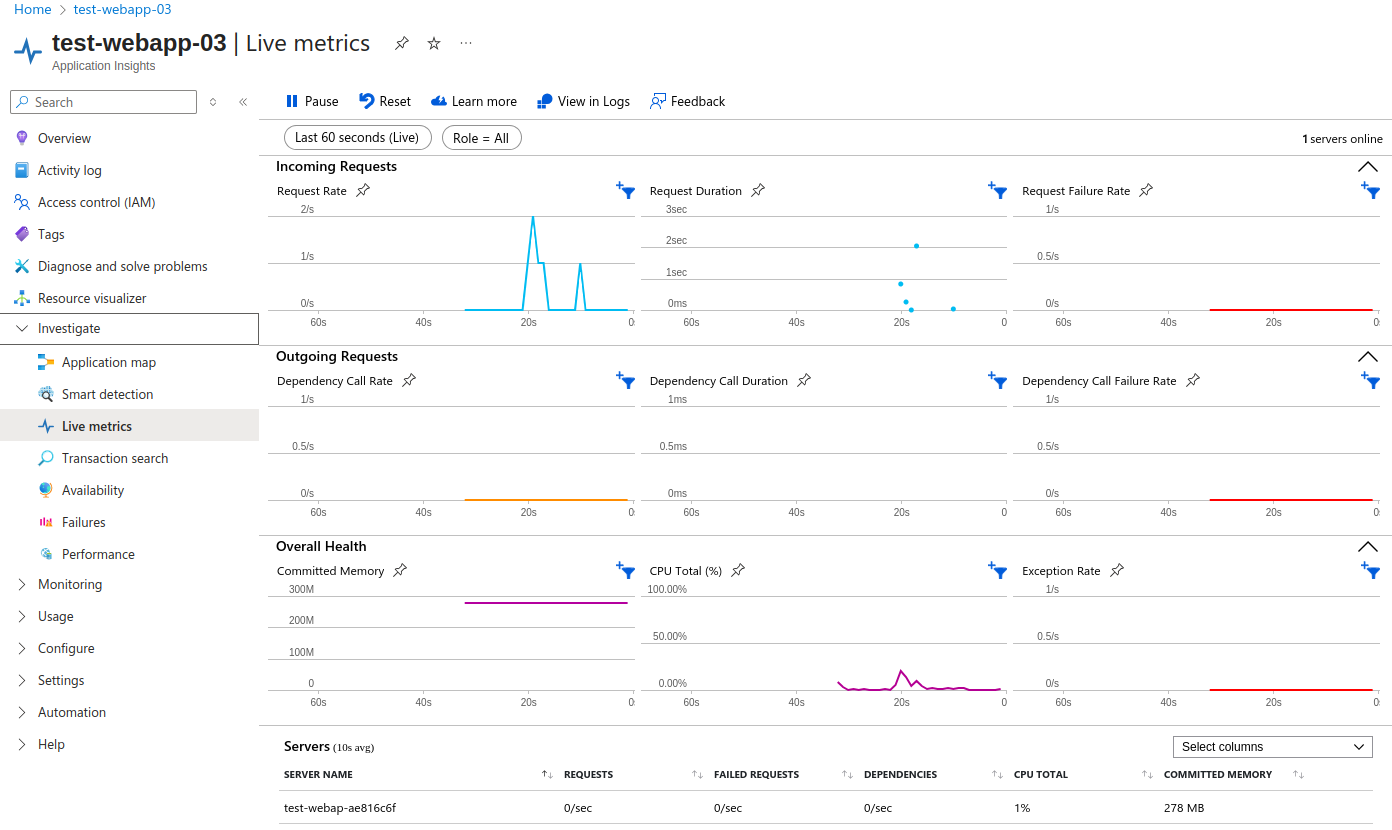Image resolution: width=1392 pixels, height=830 pixels.
Task: Pin the Dependency Call Duration chart
Action: pyautogui.click(x=804, y=380)
